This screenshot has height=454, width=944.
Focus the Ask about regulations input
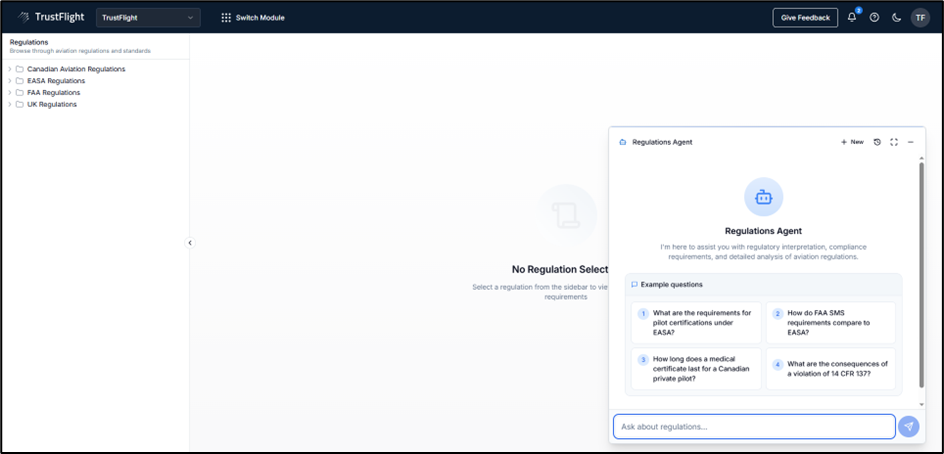(754, 426)
